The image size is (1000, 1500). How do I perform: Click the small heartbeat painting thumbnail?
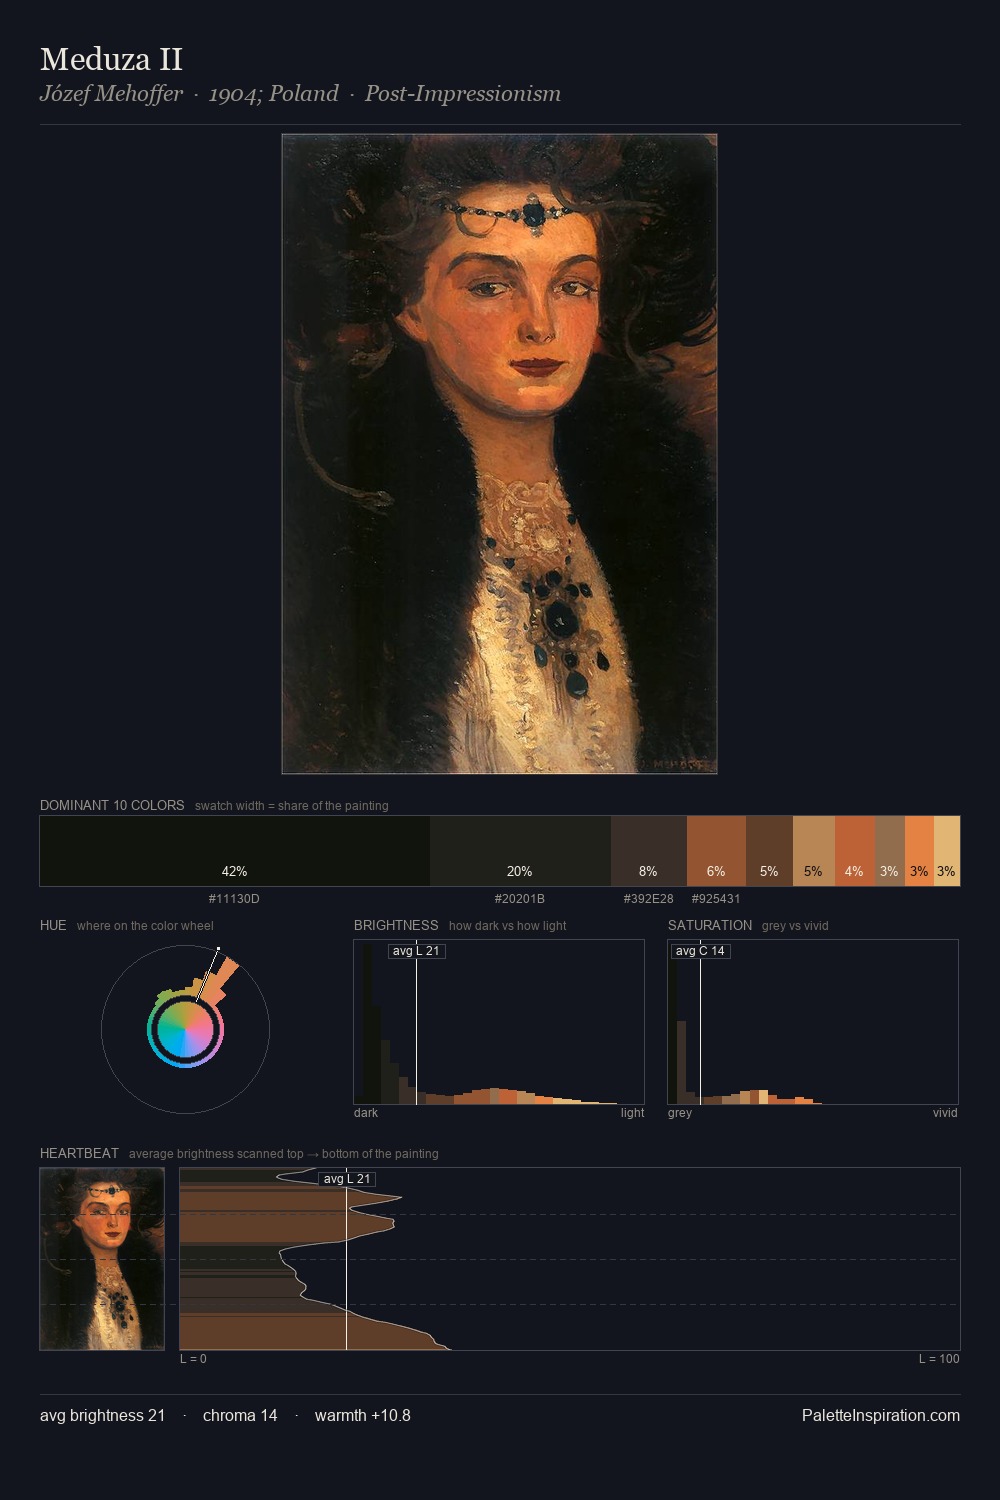(102, 1259)
